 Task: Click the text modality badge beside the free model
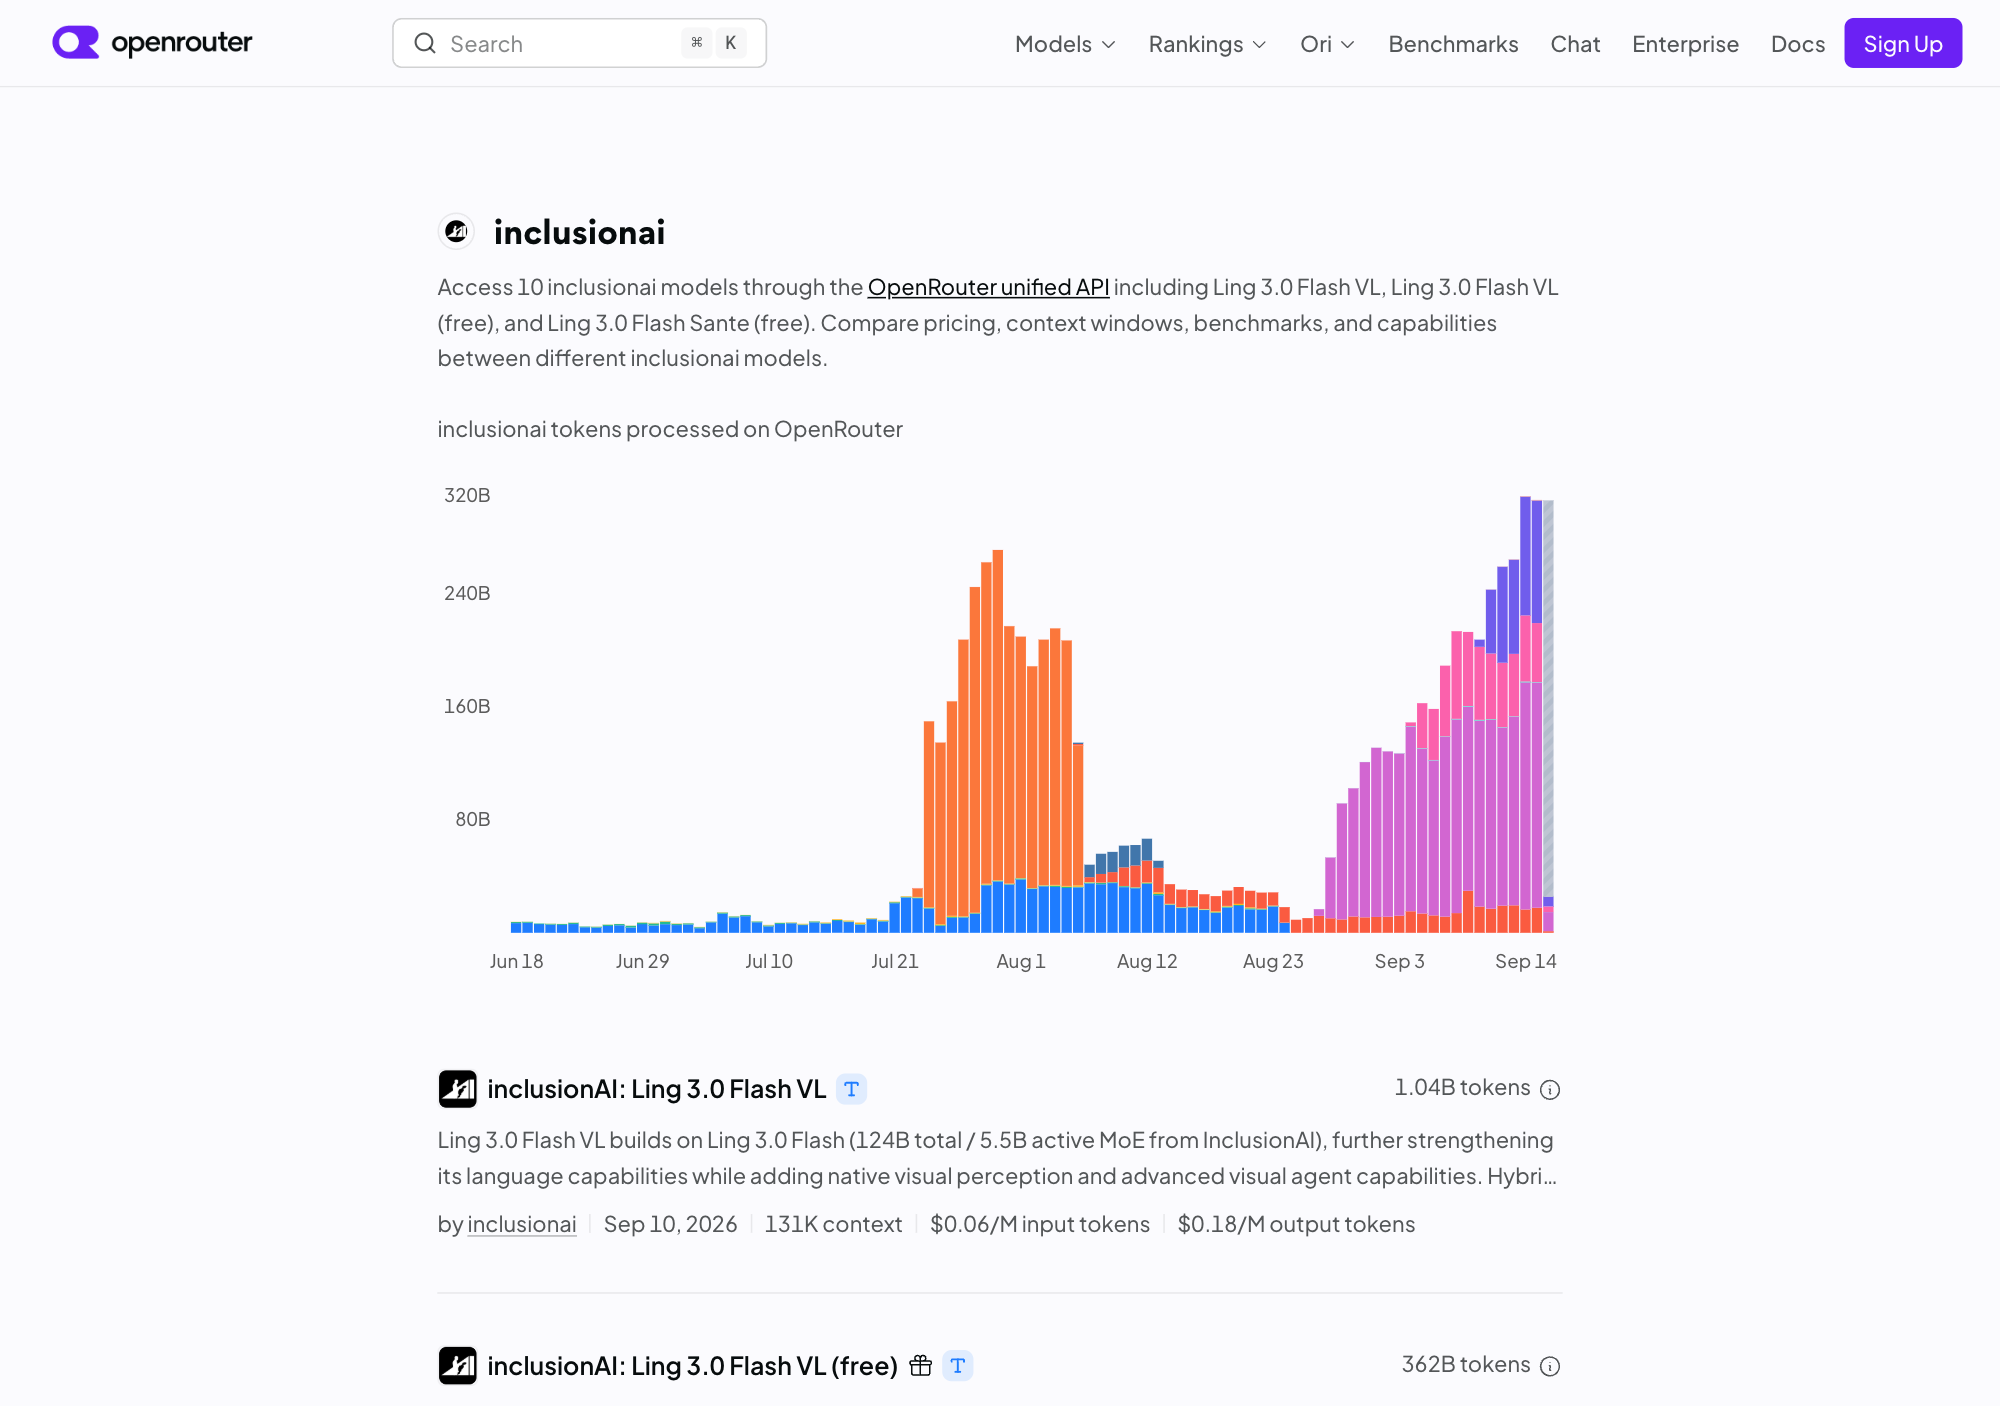click(958, 1366)
